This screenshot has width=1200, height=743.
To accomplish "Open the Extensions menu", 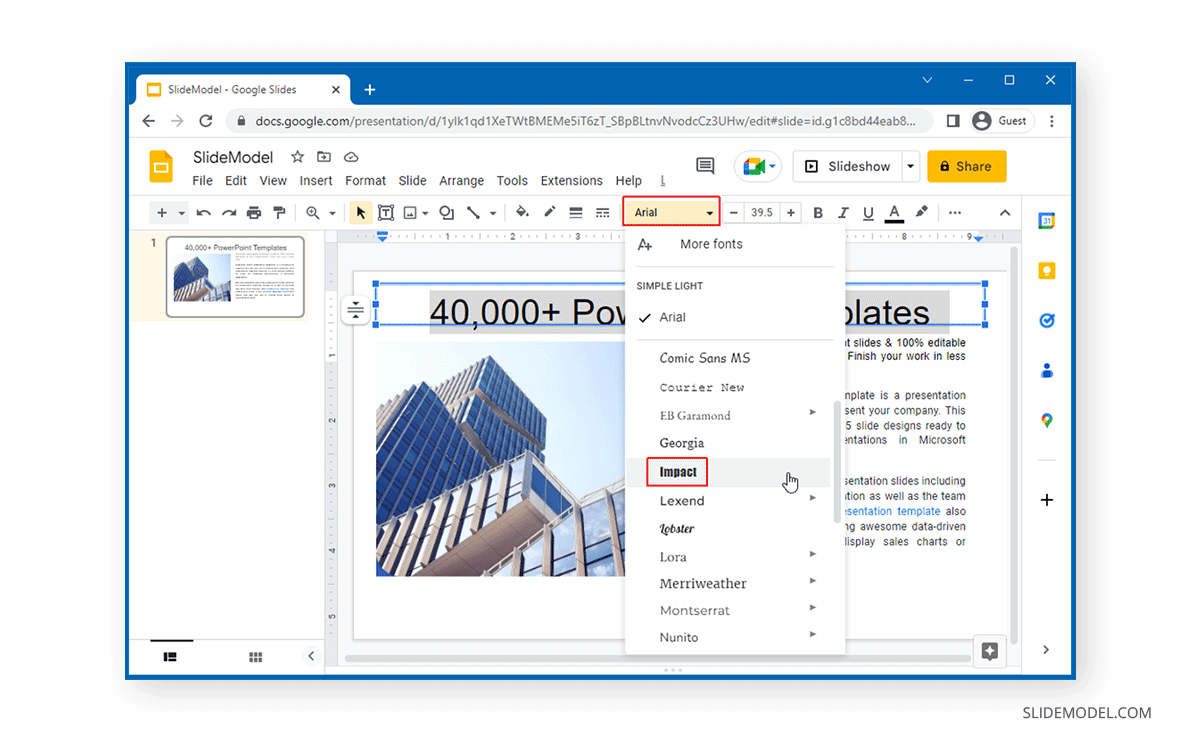I will [572, 181].
